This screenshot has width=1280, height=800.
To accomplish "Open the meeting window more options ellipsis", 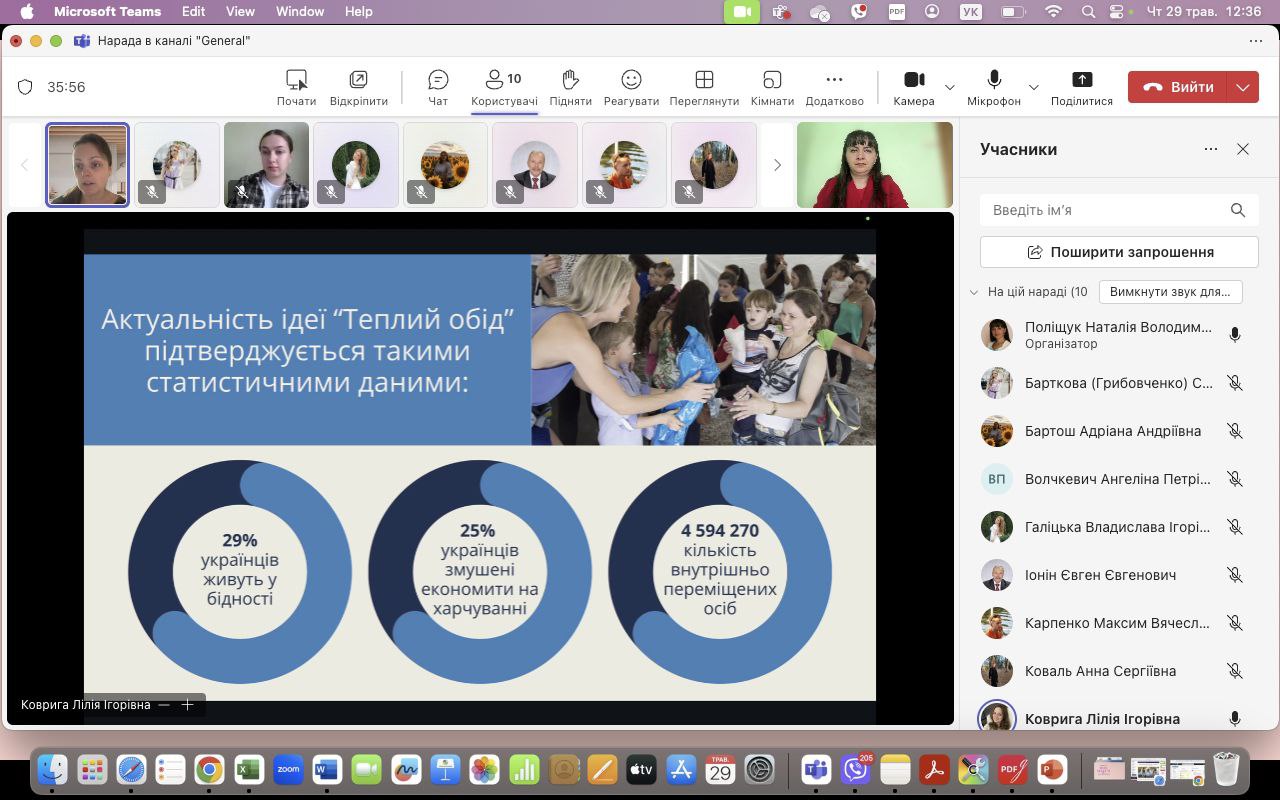I will click(1256, 41).
